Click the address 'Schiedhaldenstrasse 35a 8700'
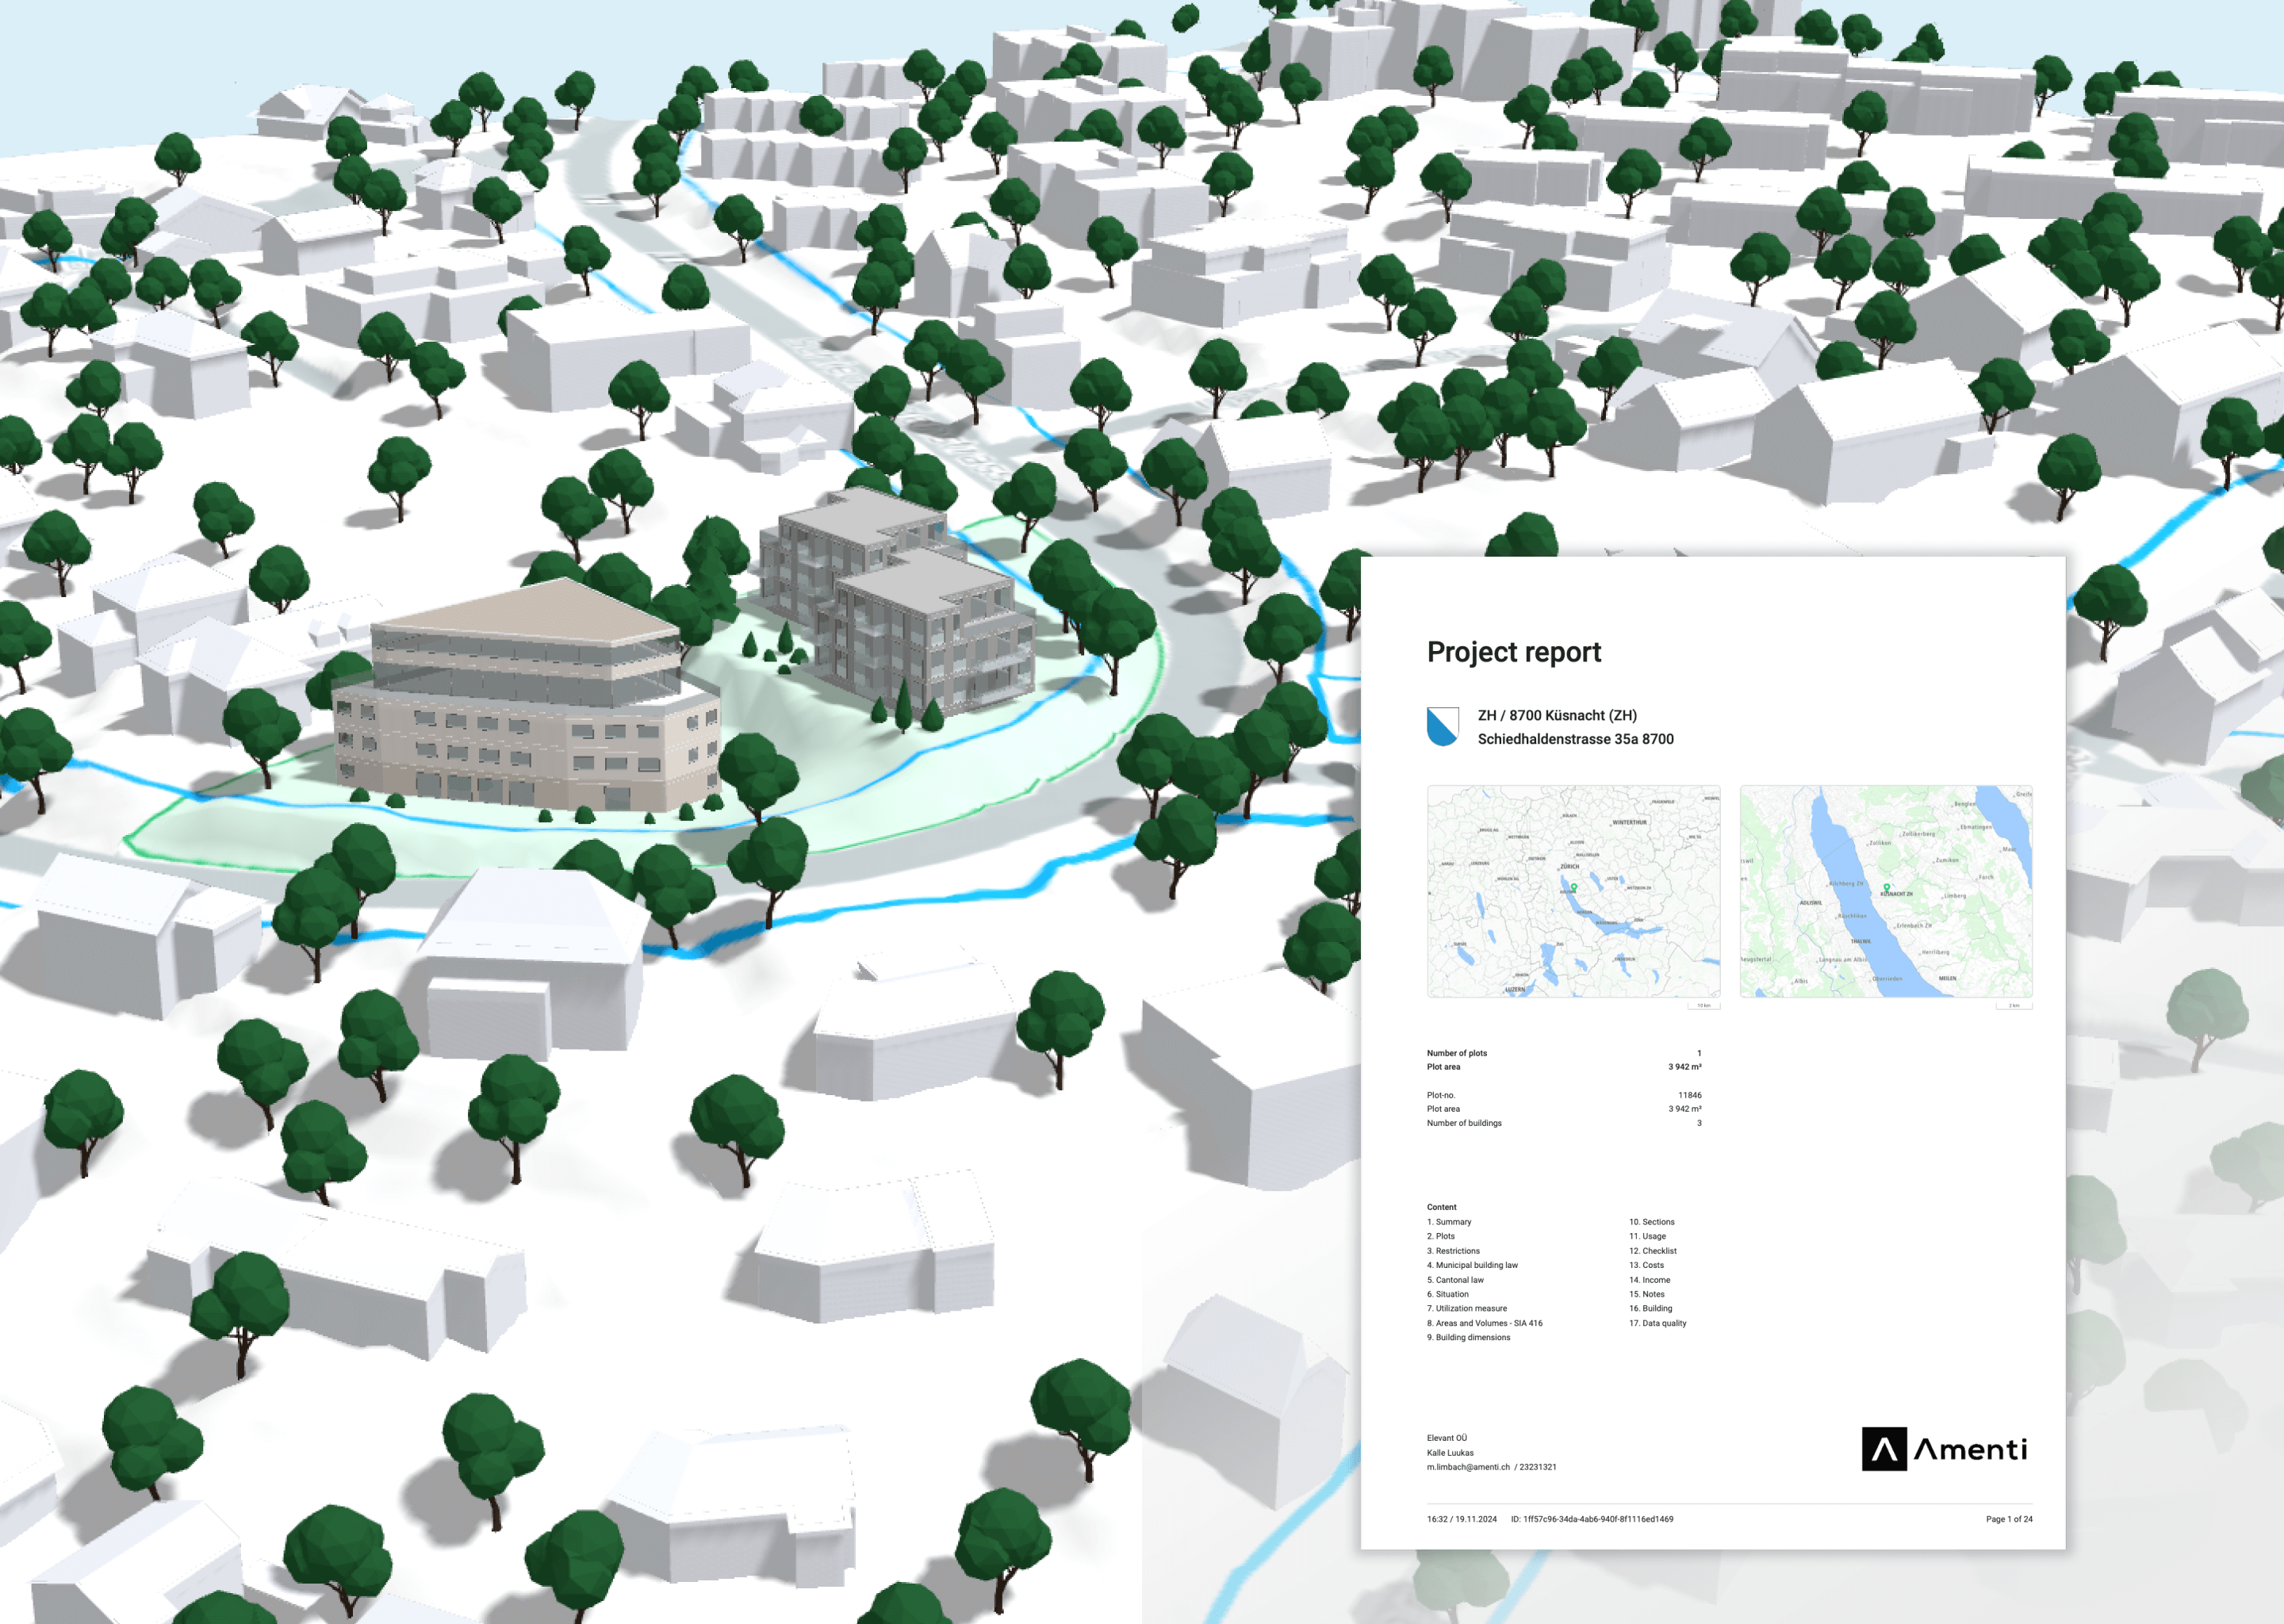The height and width of the screenshot is (1624, 2284). (x=1575, y=739)
